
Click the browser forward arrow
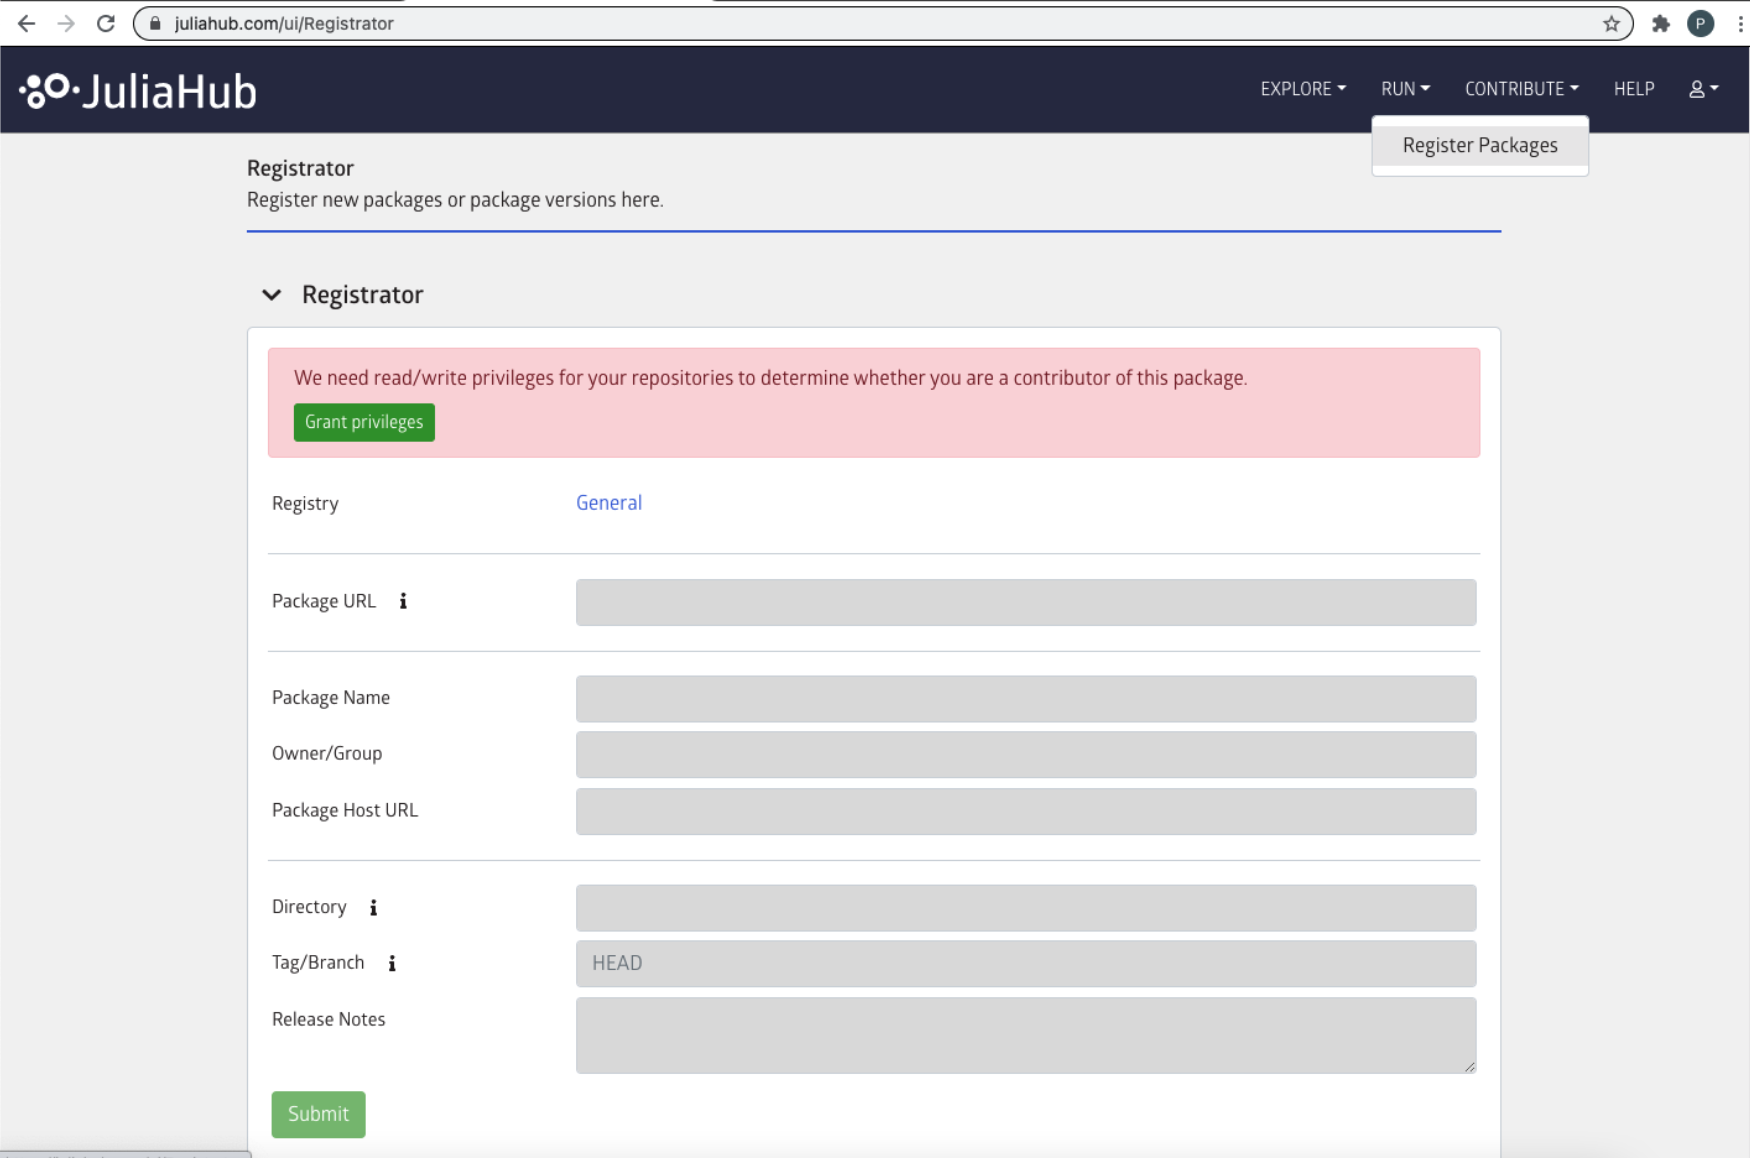tap(66, 23)
